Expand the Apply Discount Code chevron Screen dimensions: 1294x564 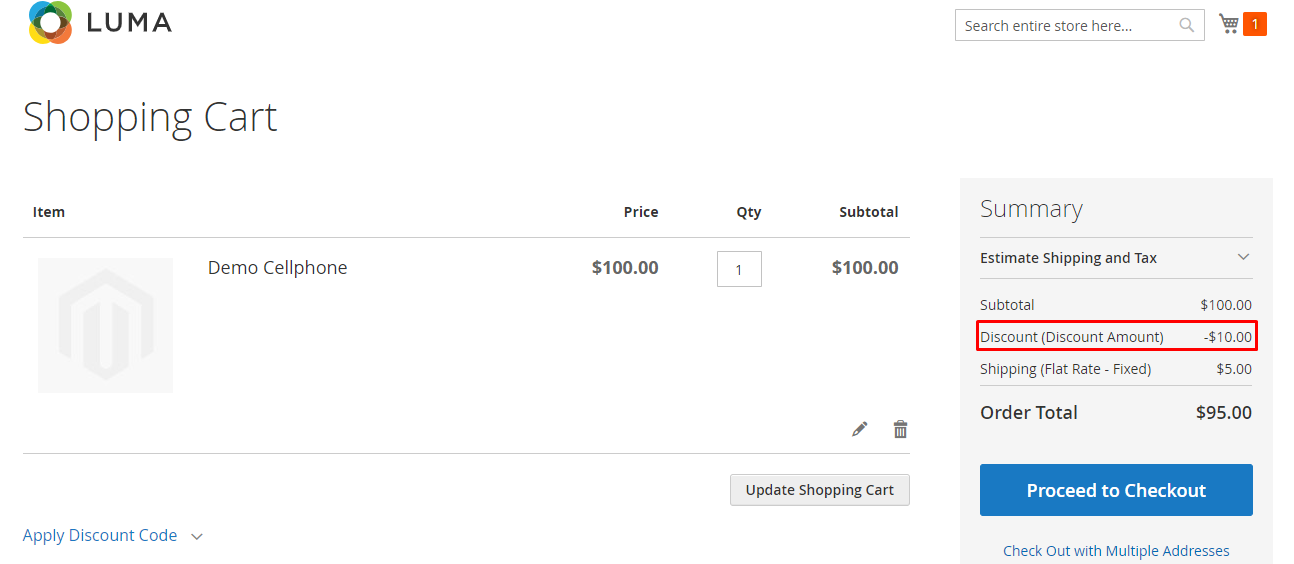click(197, 537)
